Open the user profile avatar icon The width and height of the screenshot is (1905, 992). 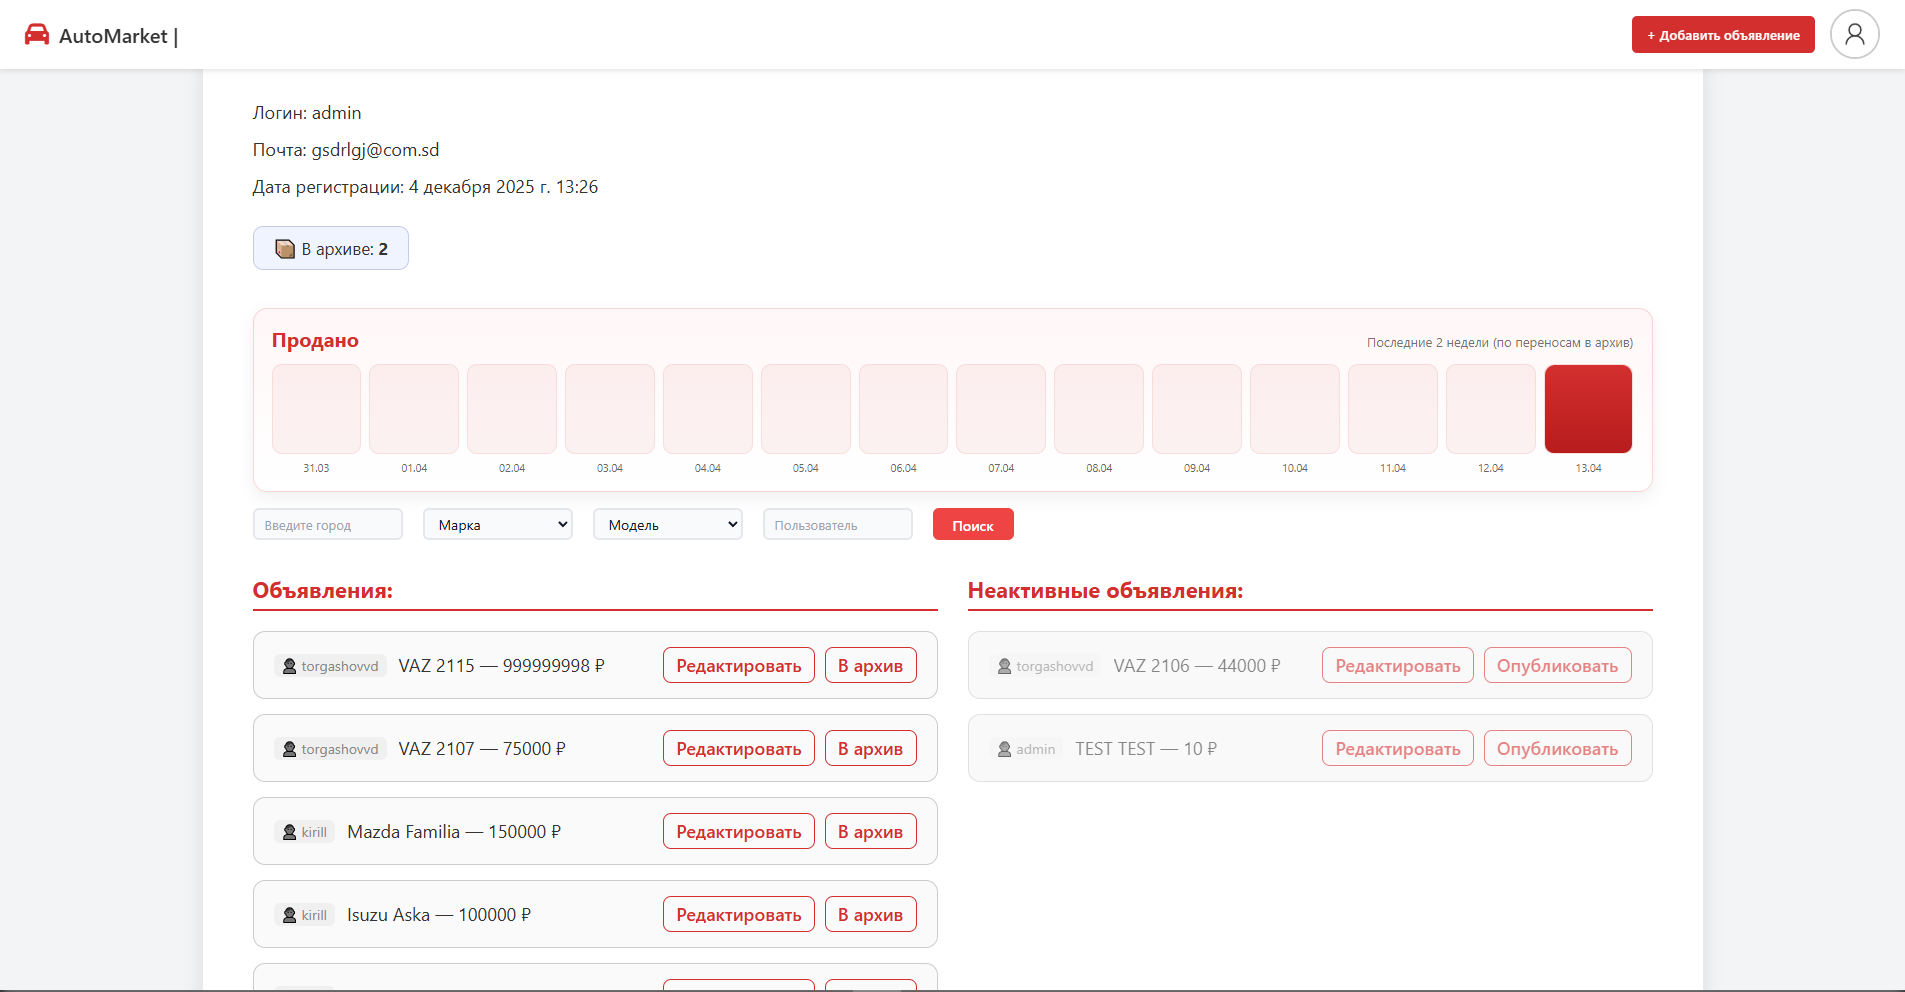(x=1854, y=35)
